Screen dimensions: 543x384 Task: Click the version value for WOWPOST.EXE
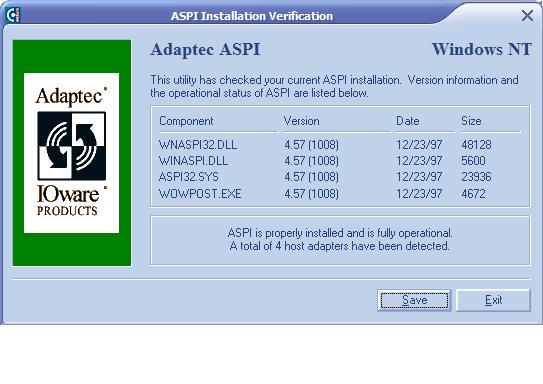point(311,194)
